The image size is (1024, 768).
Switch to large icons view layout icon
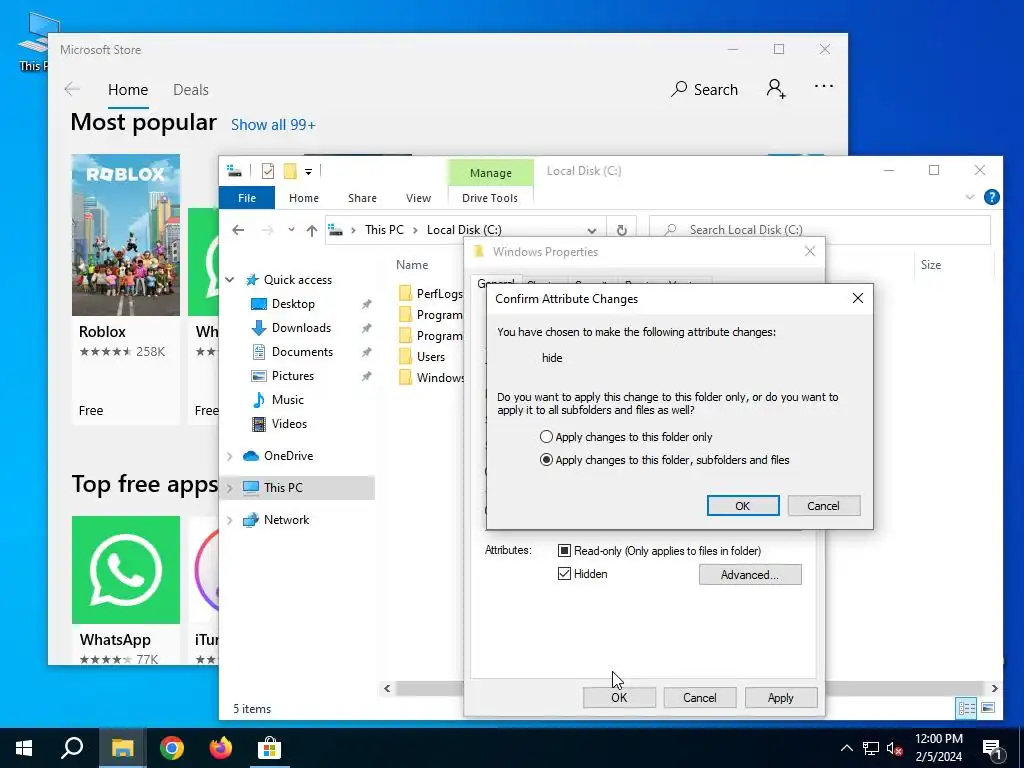tap(988, 708)
